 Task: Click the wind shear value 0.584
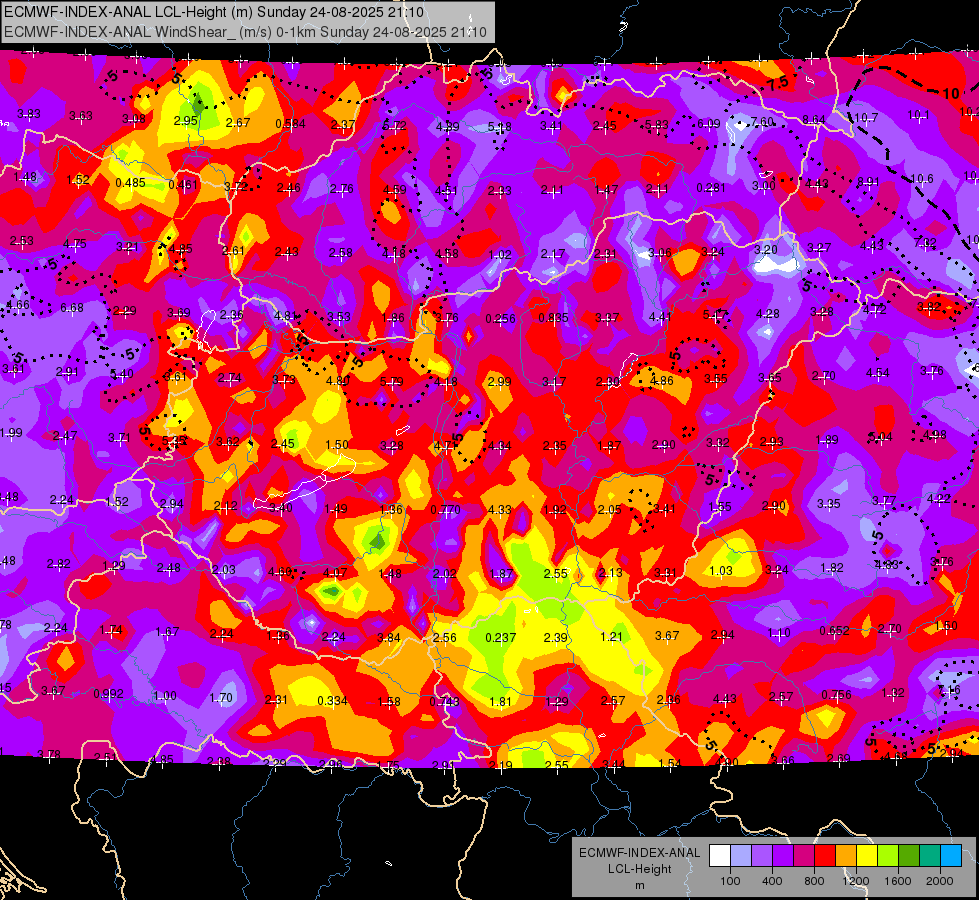[x=290, y=124]
